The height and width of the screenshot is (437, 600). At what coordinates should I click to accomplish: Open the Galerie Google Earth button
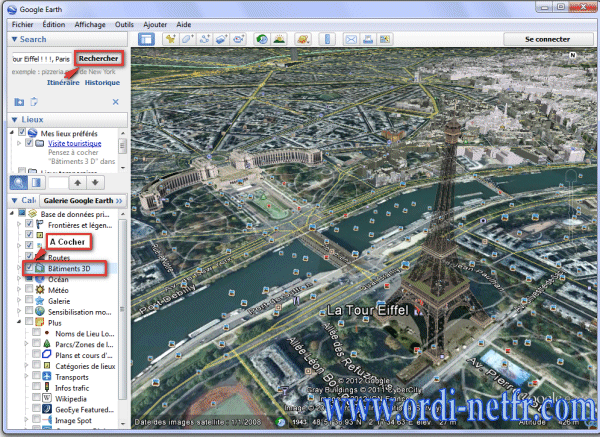(83, 201)
